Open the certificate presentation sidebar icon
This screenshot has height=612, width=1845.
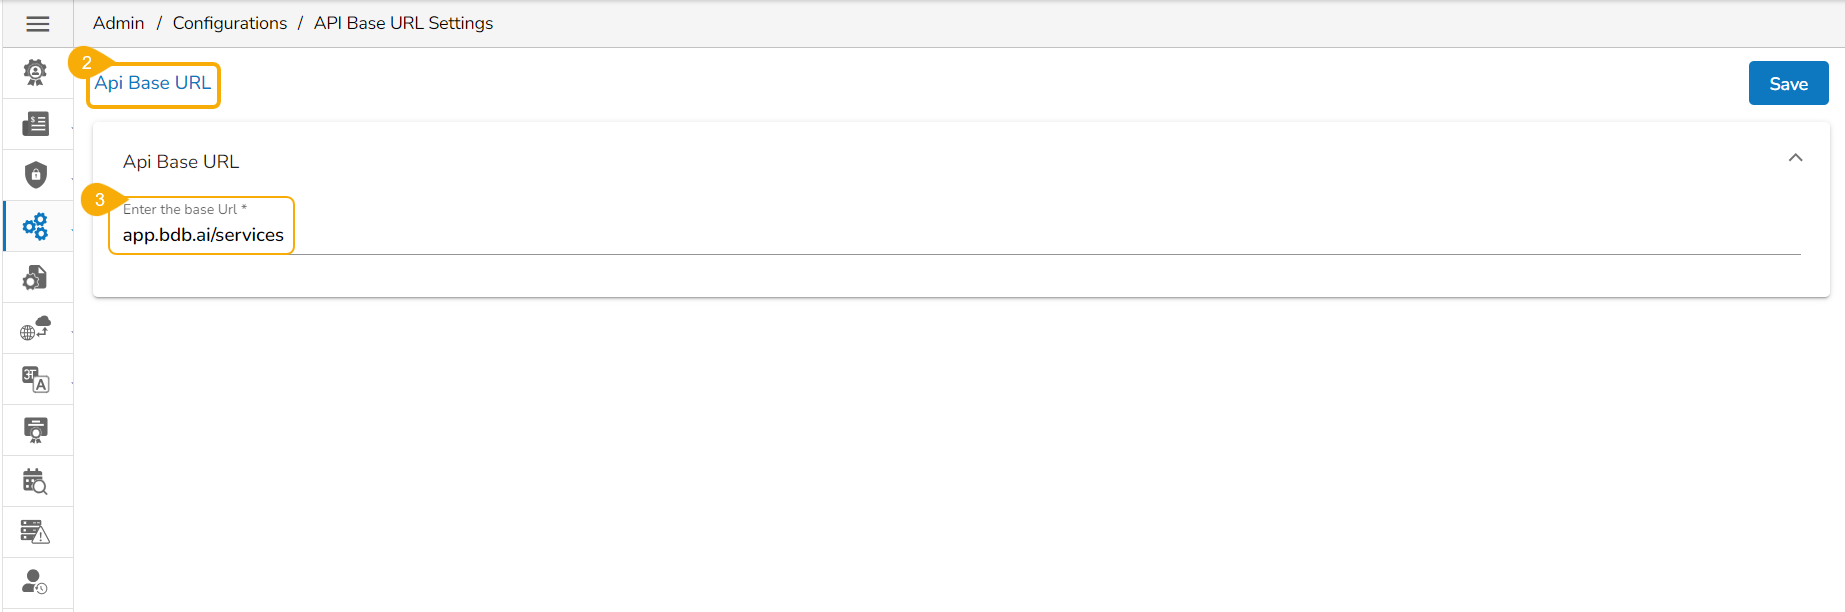tap(35, 431)
